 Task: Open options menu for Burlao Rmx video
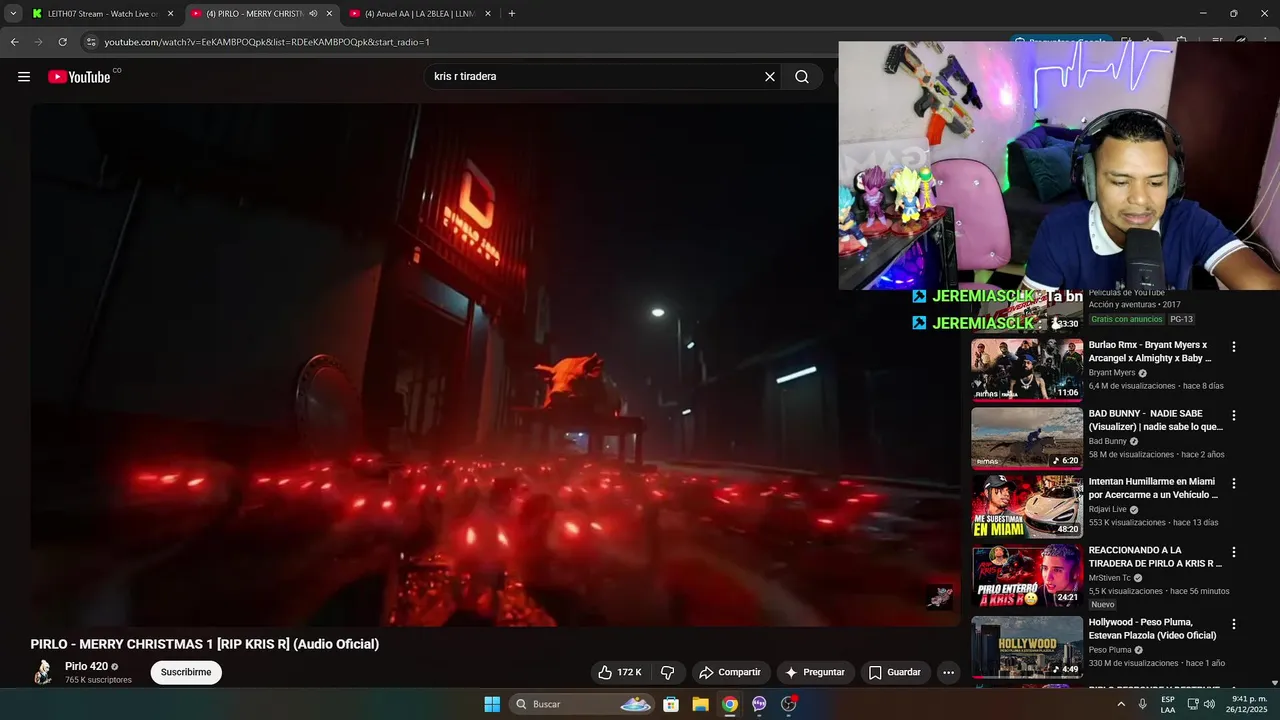click(1233, 347)
